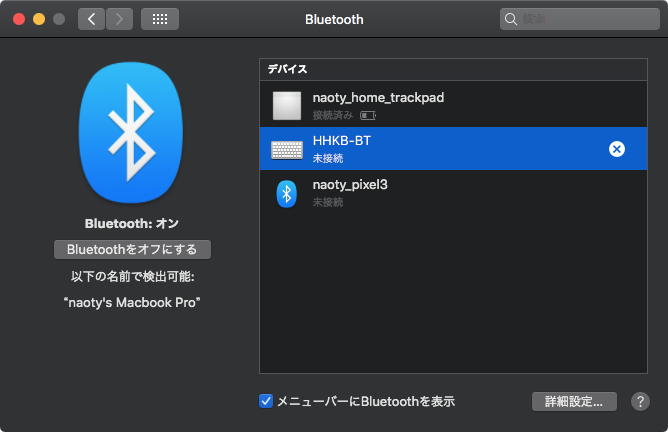Click the trackpad battery level indicator
Image resolution: width=668 pixels, height=432 pixels.
367,116
